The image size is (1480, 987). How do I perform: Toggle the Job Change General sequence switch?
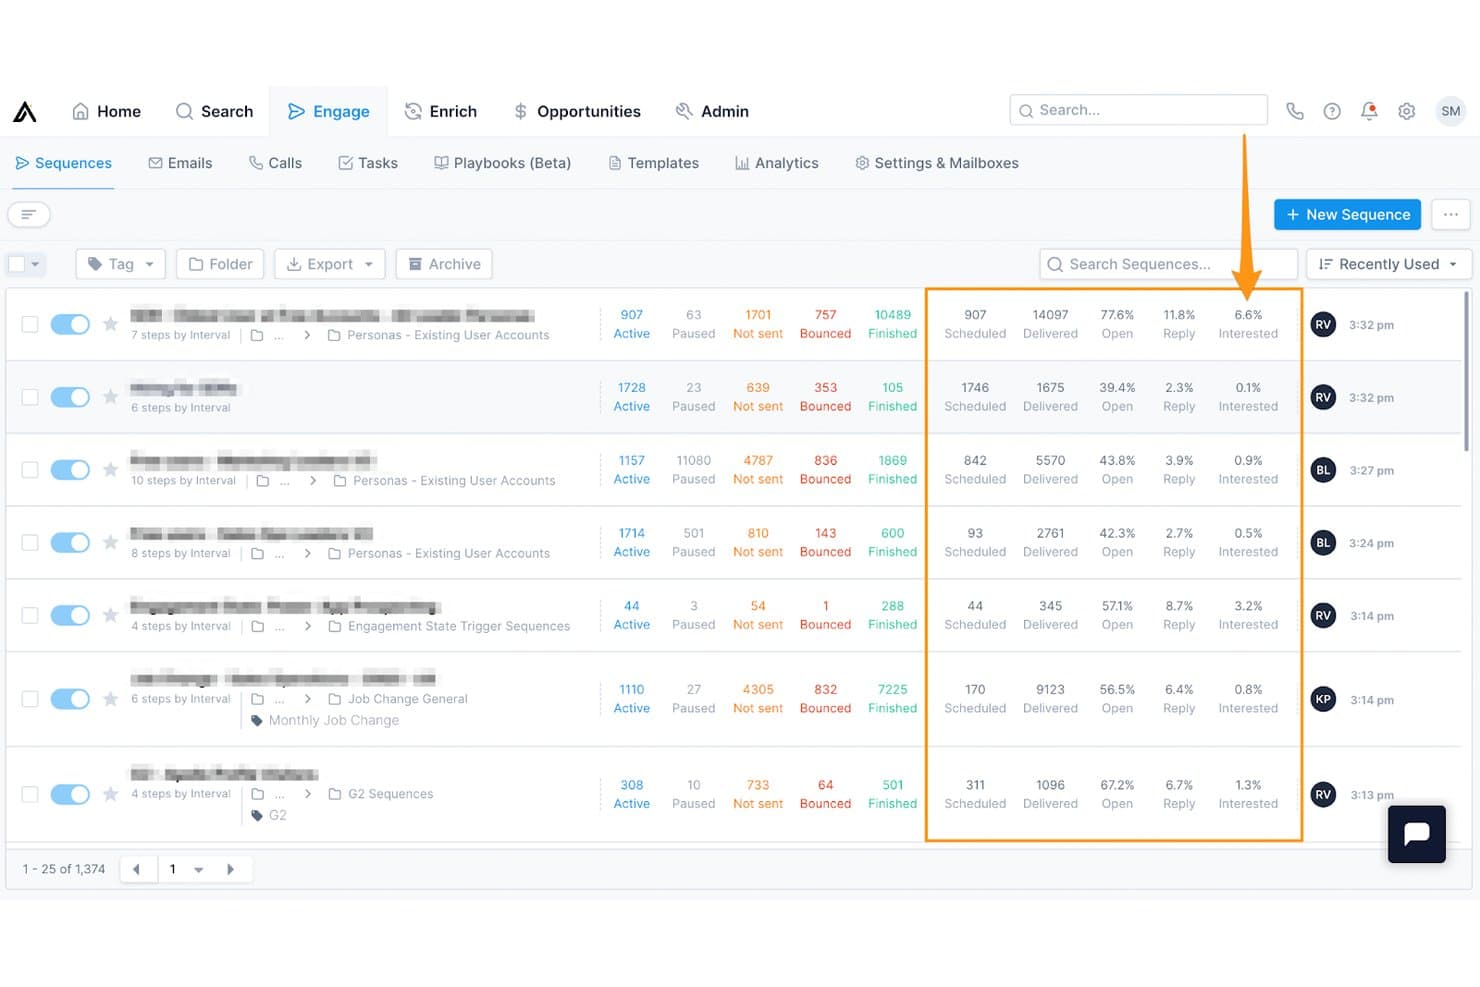(70, 699)
